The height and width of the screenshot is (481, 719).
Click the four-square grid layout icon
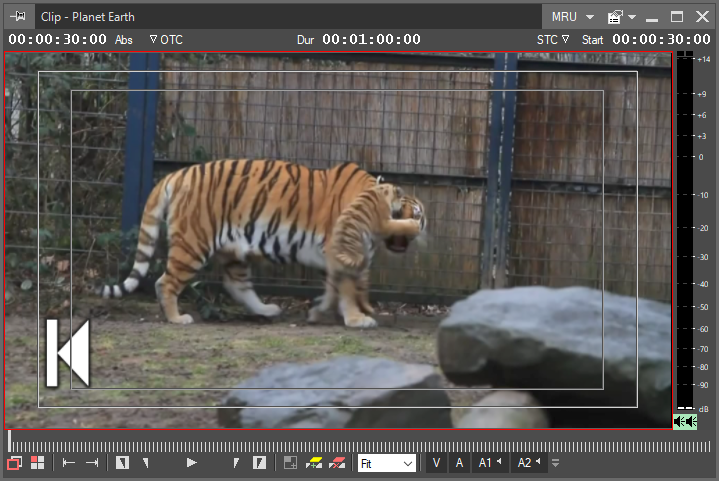[x=38, y=463]
